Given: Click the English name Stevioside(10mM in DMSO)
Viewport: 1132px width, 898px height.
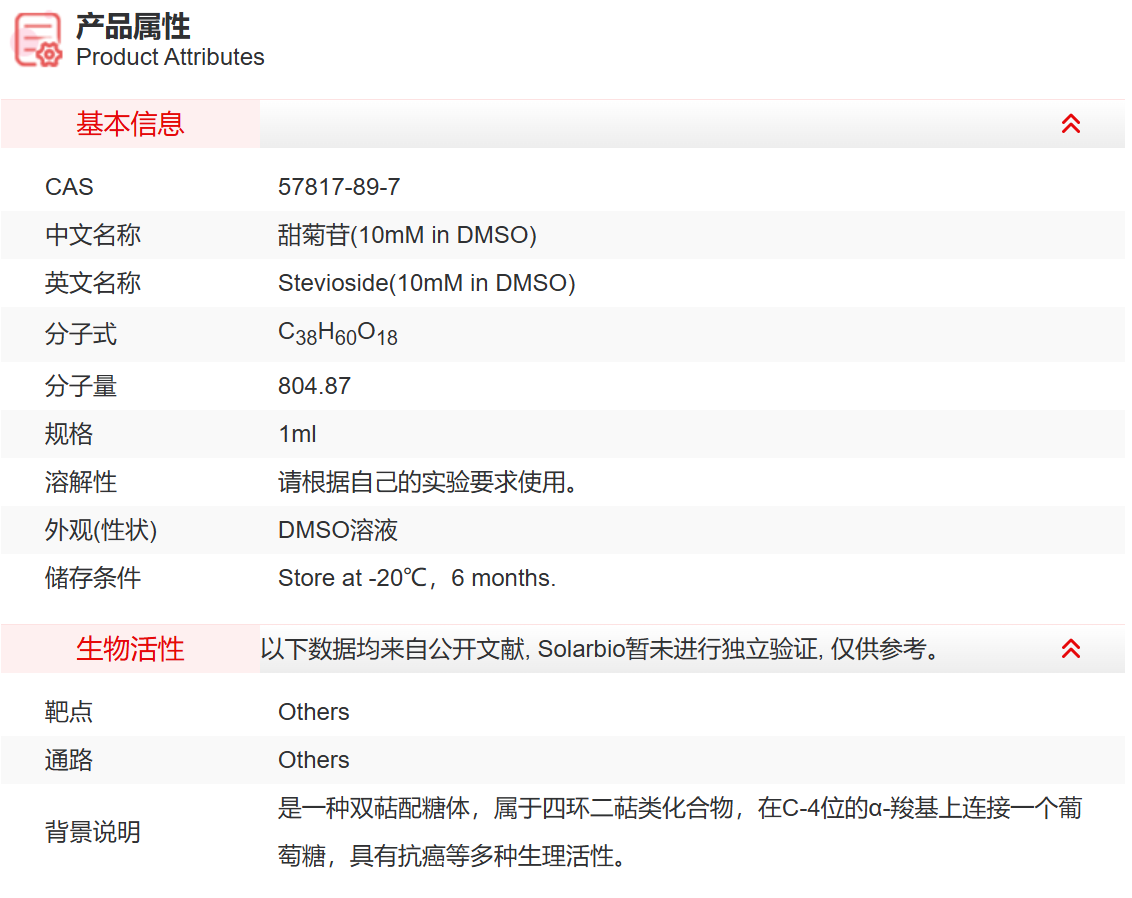Looking at the screenshot, I should tap(426, 283).
